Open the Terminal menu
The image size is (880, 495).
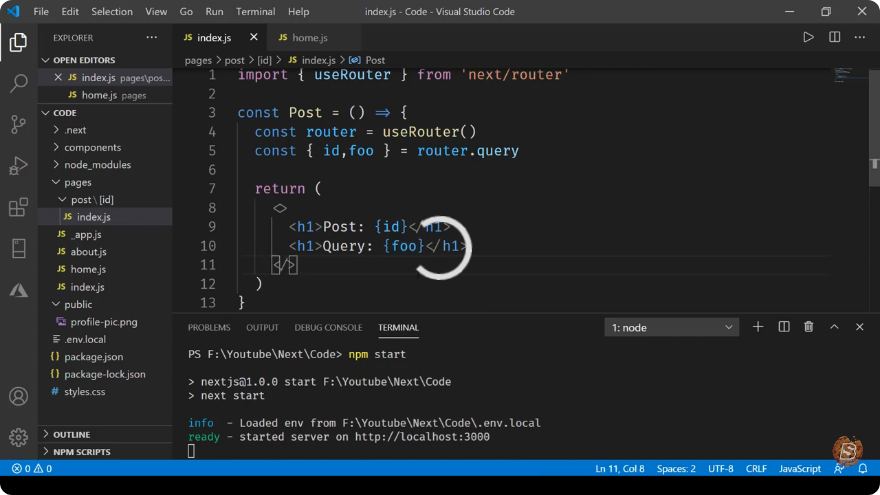pyautogui.click(x=255, y=11)
